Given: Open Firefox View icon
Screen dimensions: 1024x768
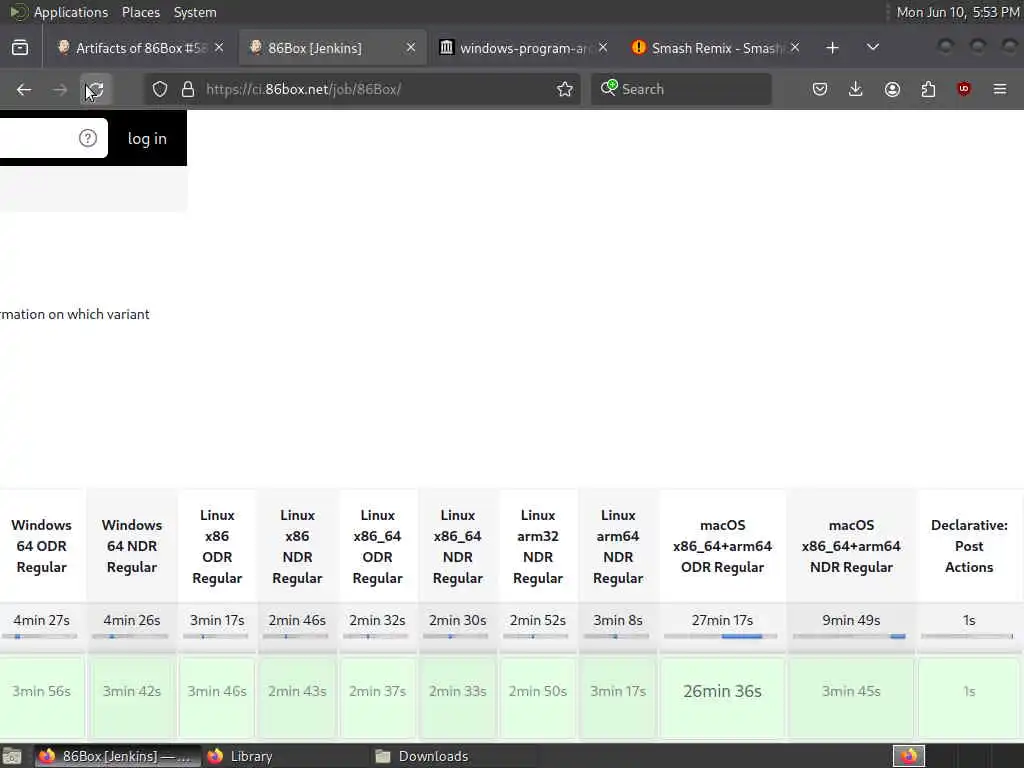Looking at the screenshot, I should coord(20,48).
